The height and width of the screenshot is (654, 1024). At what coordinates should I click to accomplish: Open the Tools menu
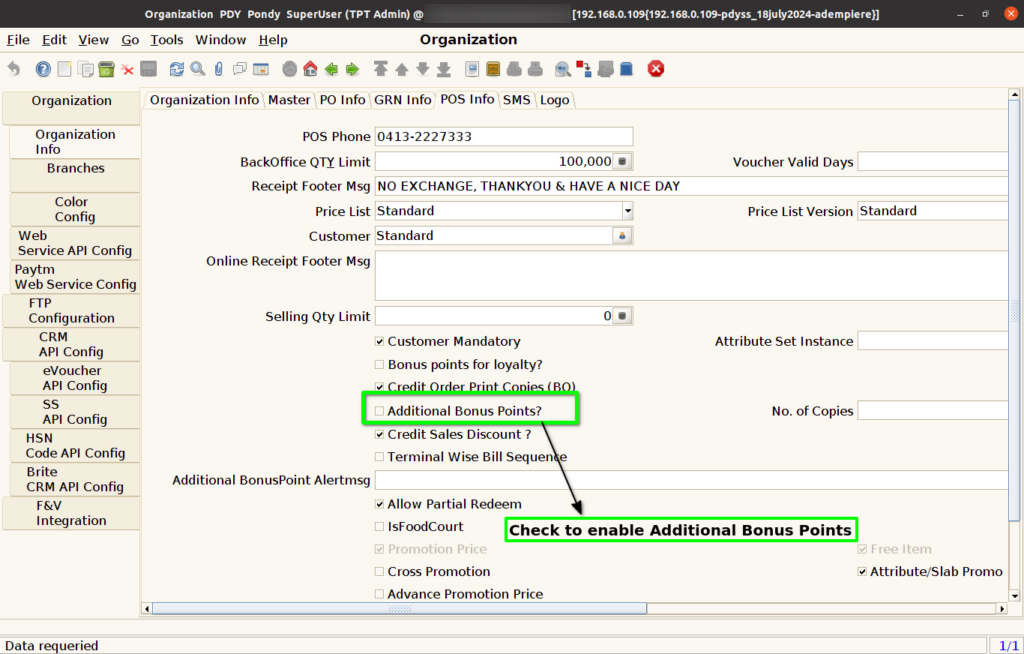(x=167, y=40)
